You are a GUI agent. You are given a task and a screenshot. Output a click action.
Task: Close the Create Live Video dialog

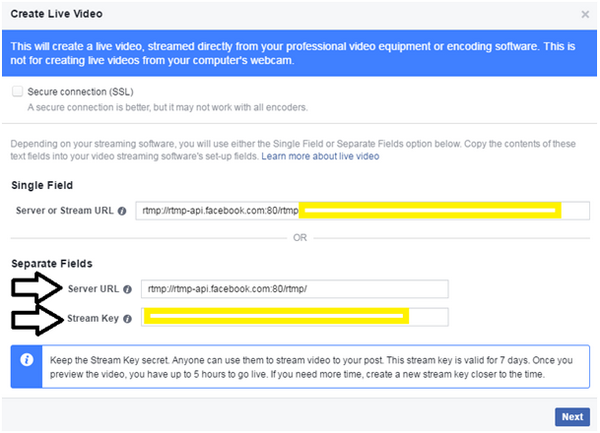click(584, 15)
